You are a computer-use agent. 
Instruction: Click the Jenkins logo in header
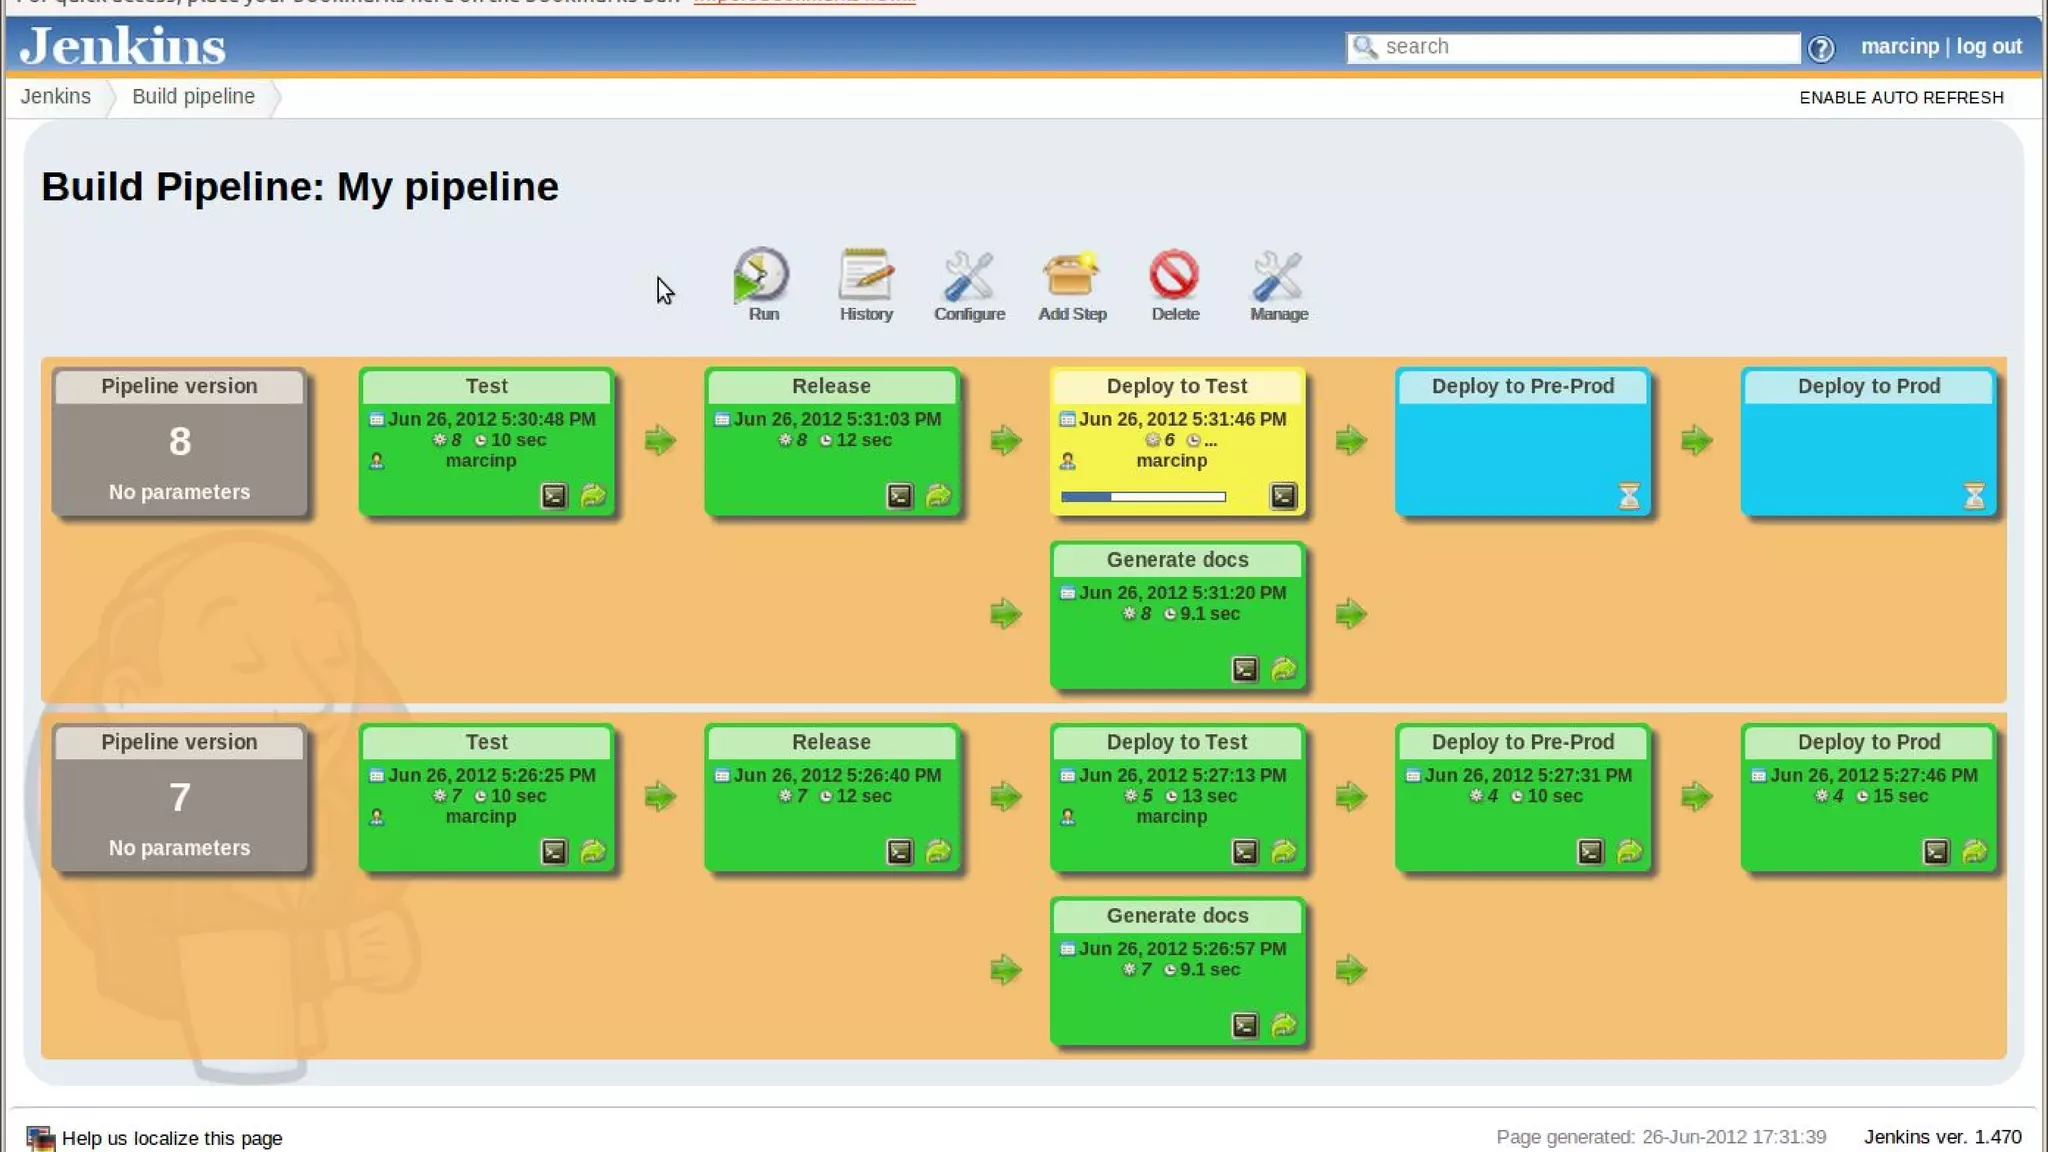(x=122, y=46)
